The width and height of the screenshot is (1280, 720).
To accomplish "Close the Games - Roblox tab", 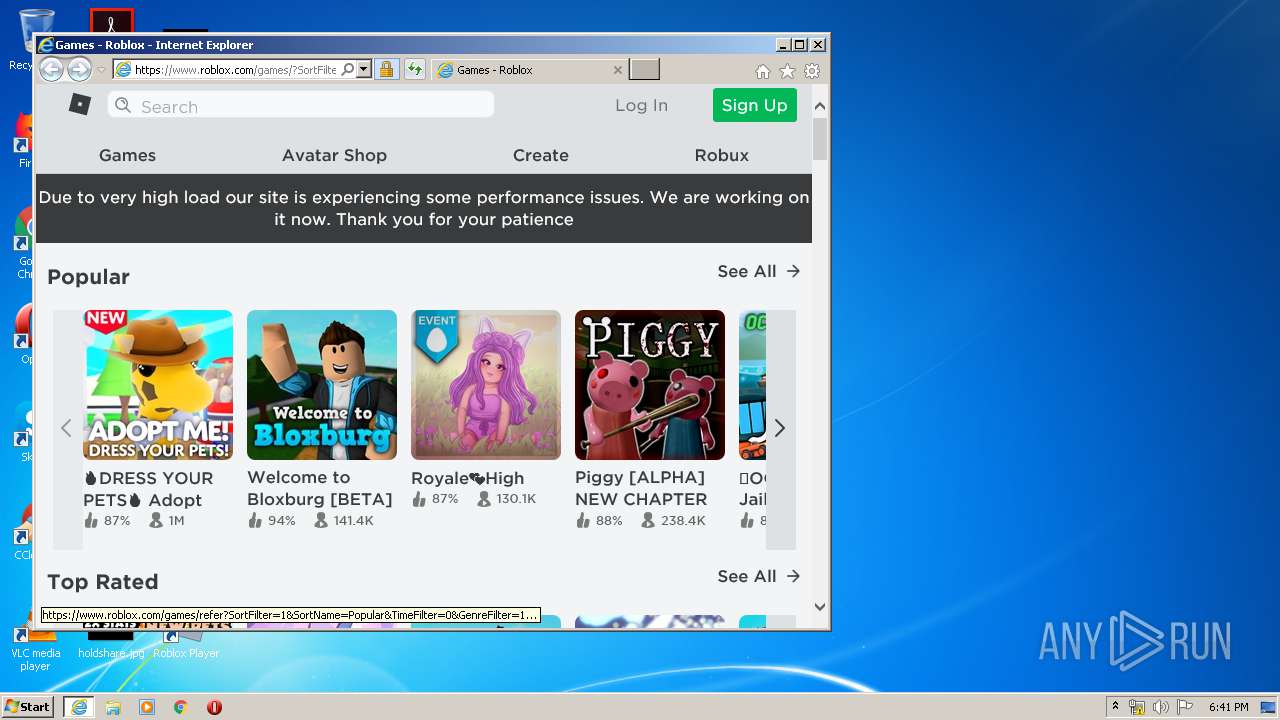I will (x=617, y=70).
